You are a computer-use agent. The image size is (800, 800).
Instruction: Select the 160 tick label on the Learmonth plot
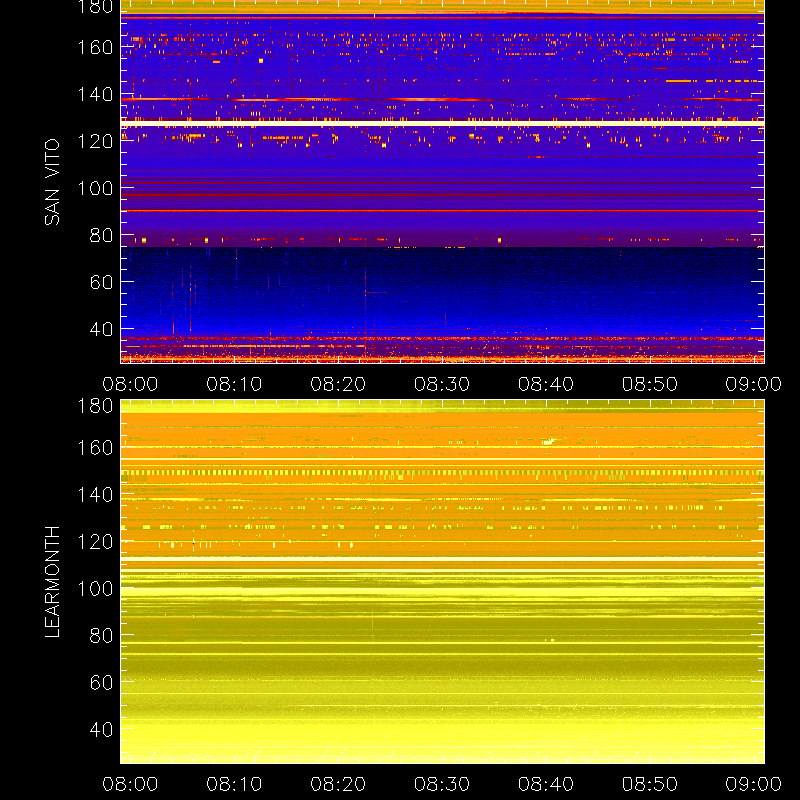pos(95,448)
